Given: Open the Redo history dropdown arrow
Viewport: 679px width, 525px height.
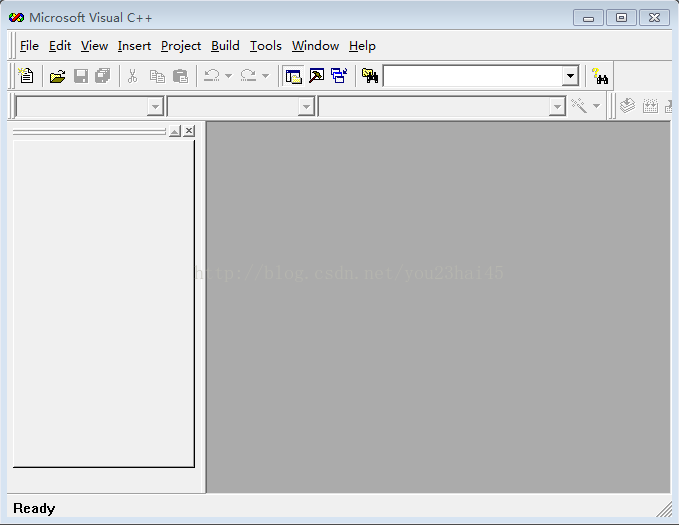Looking at the screenshot, I should 265,76.
